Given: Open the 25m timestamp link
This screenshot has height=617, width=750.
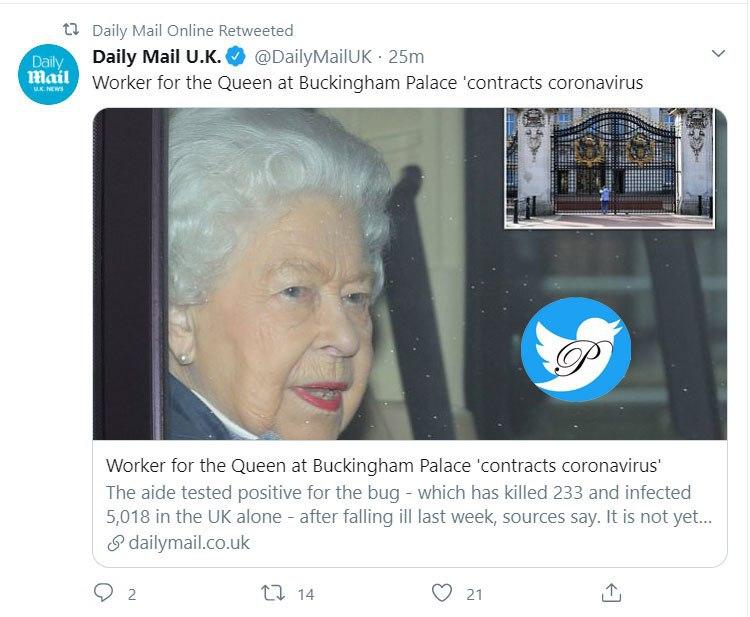Looking at the screenshot, I should [406, 55].
